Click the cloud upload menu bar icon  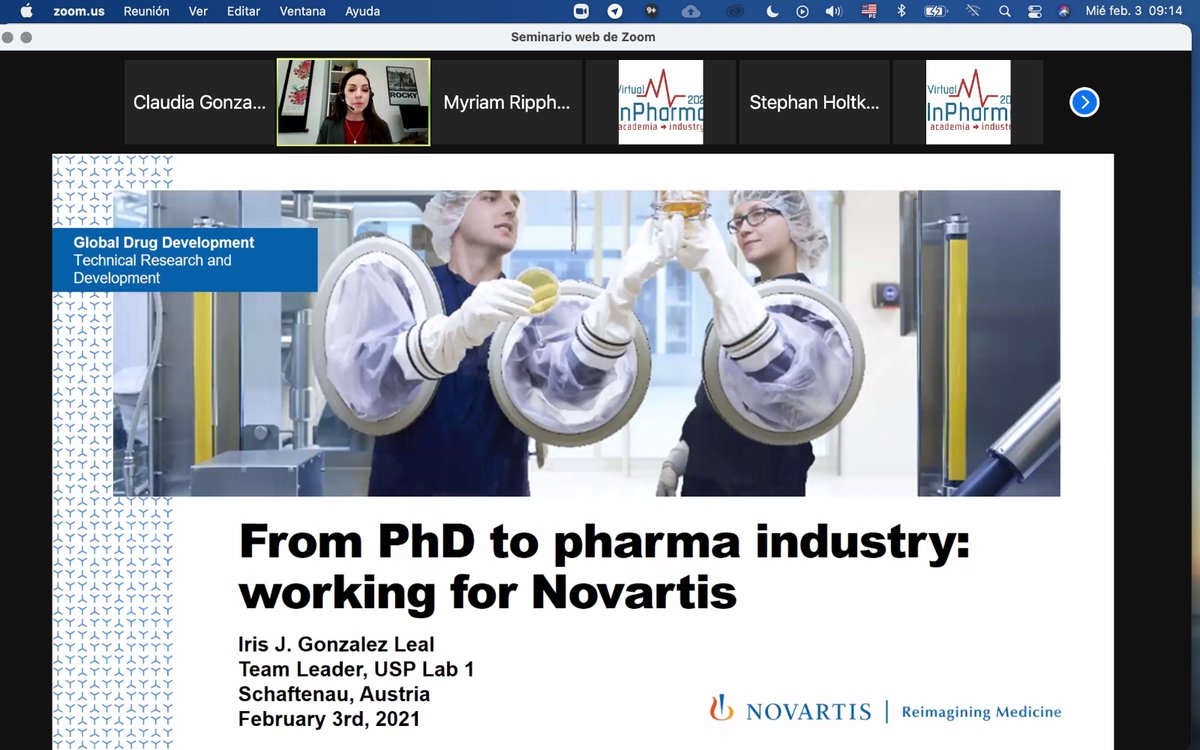(691, 11)
